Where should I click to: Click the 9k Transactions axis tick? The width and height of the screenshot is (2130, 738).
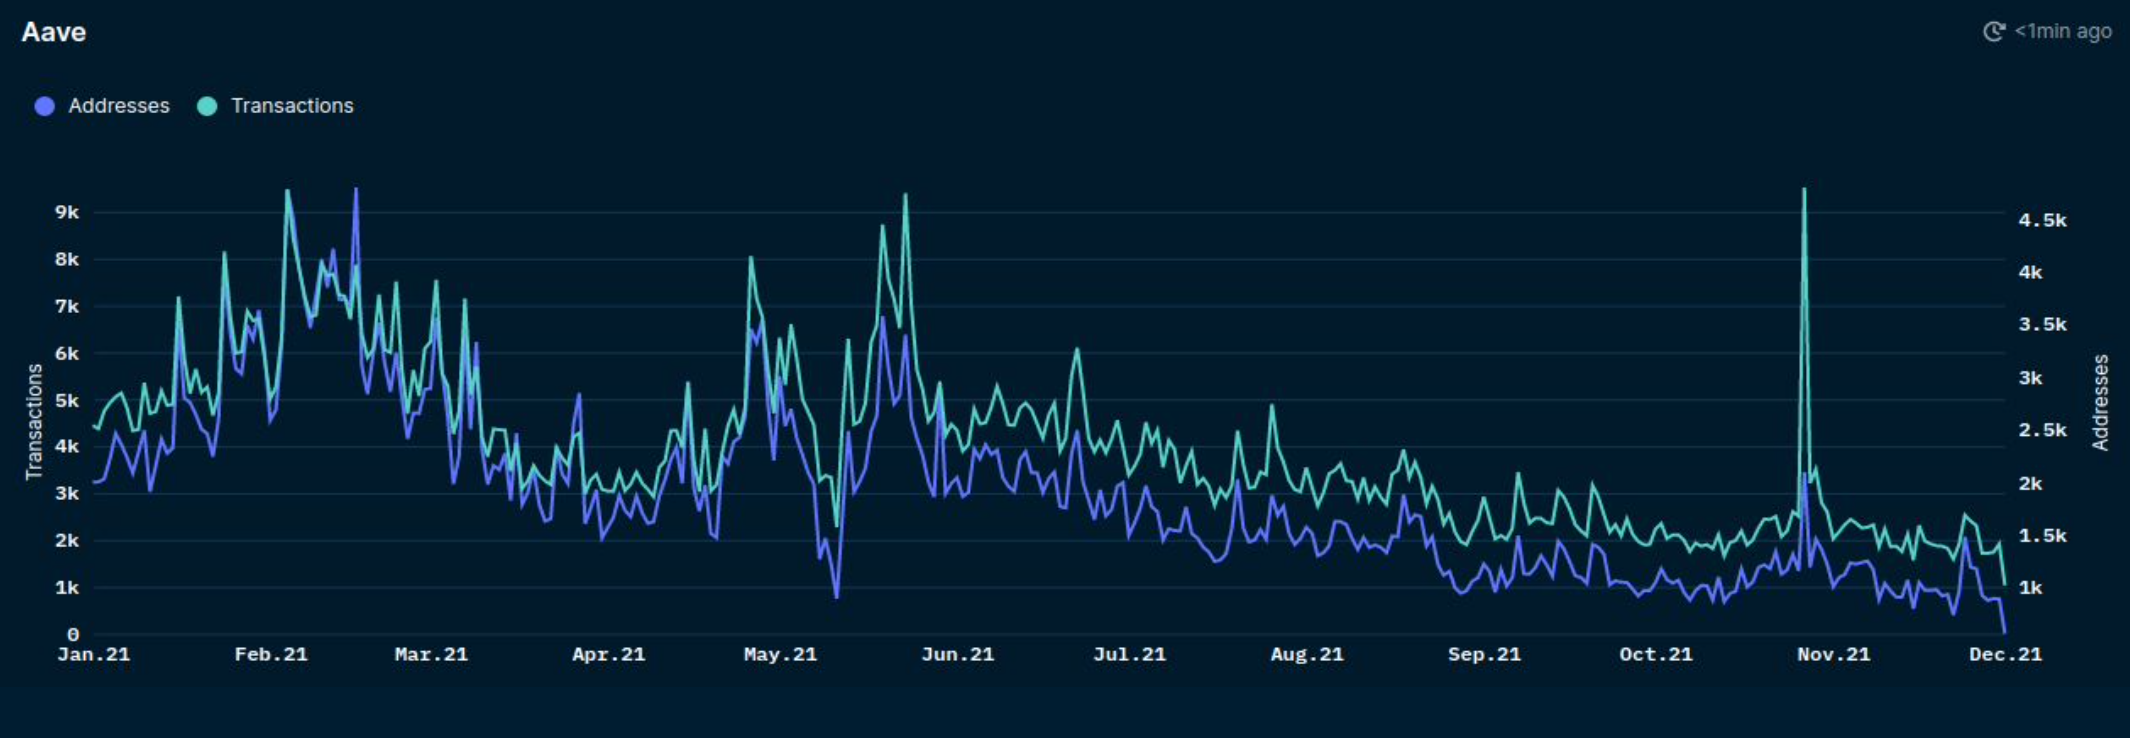click(x=67, y=212)
